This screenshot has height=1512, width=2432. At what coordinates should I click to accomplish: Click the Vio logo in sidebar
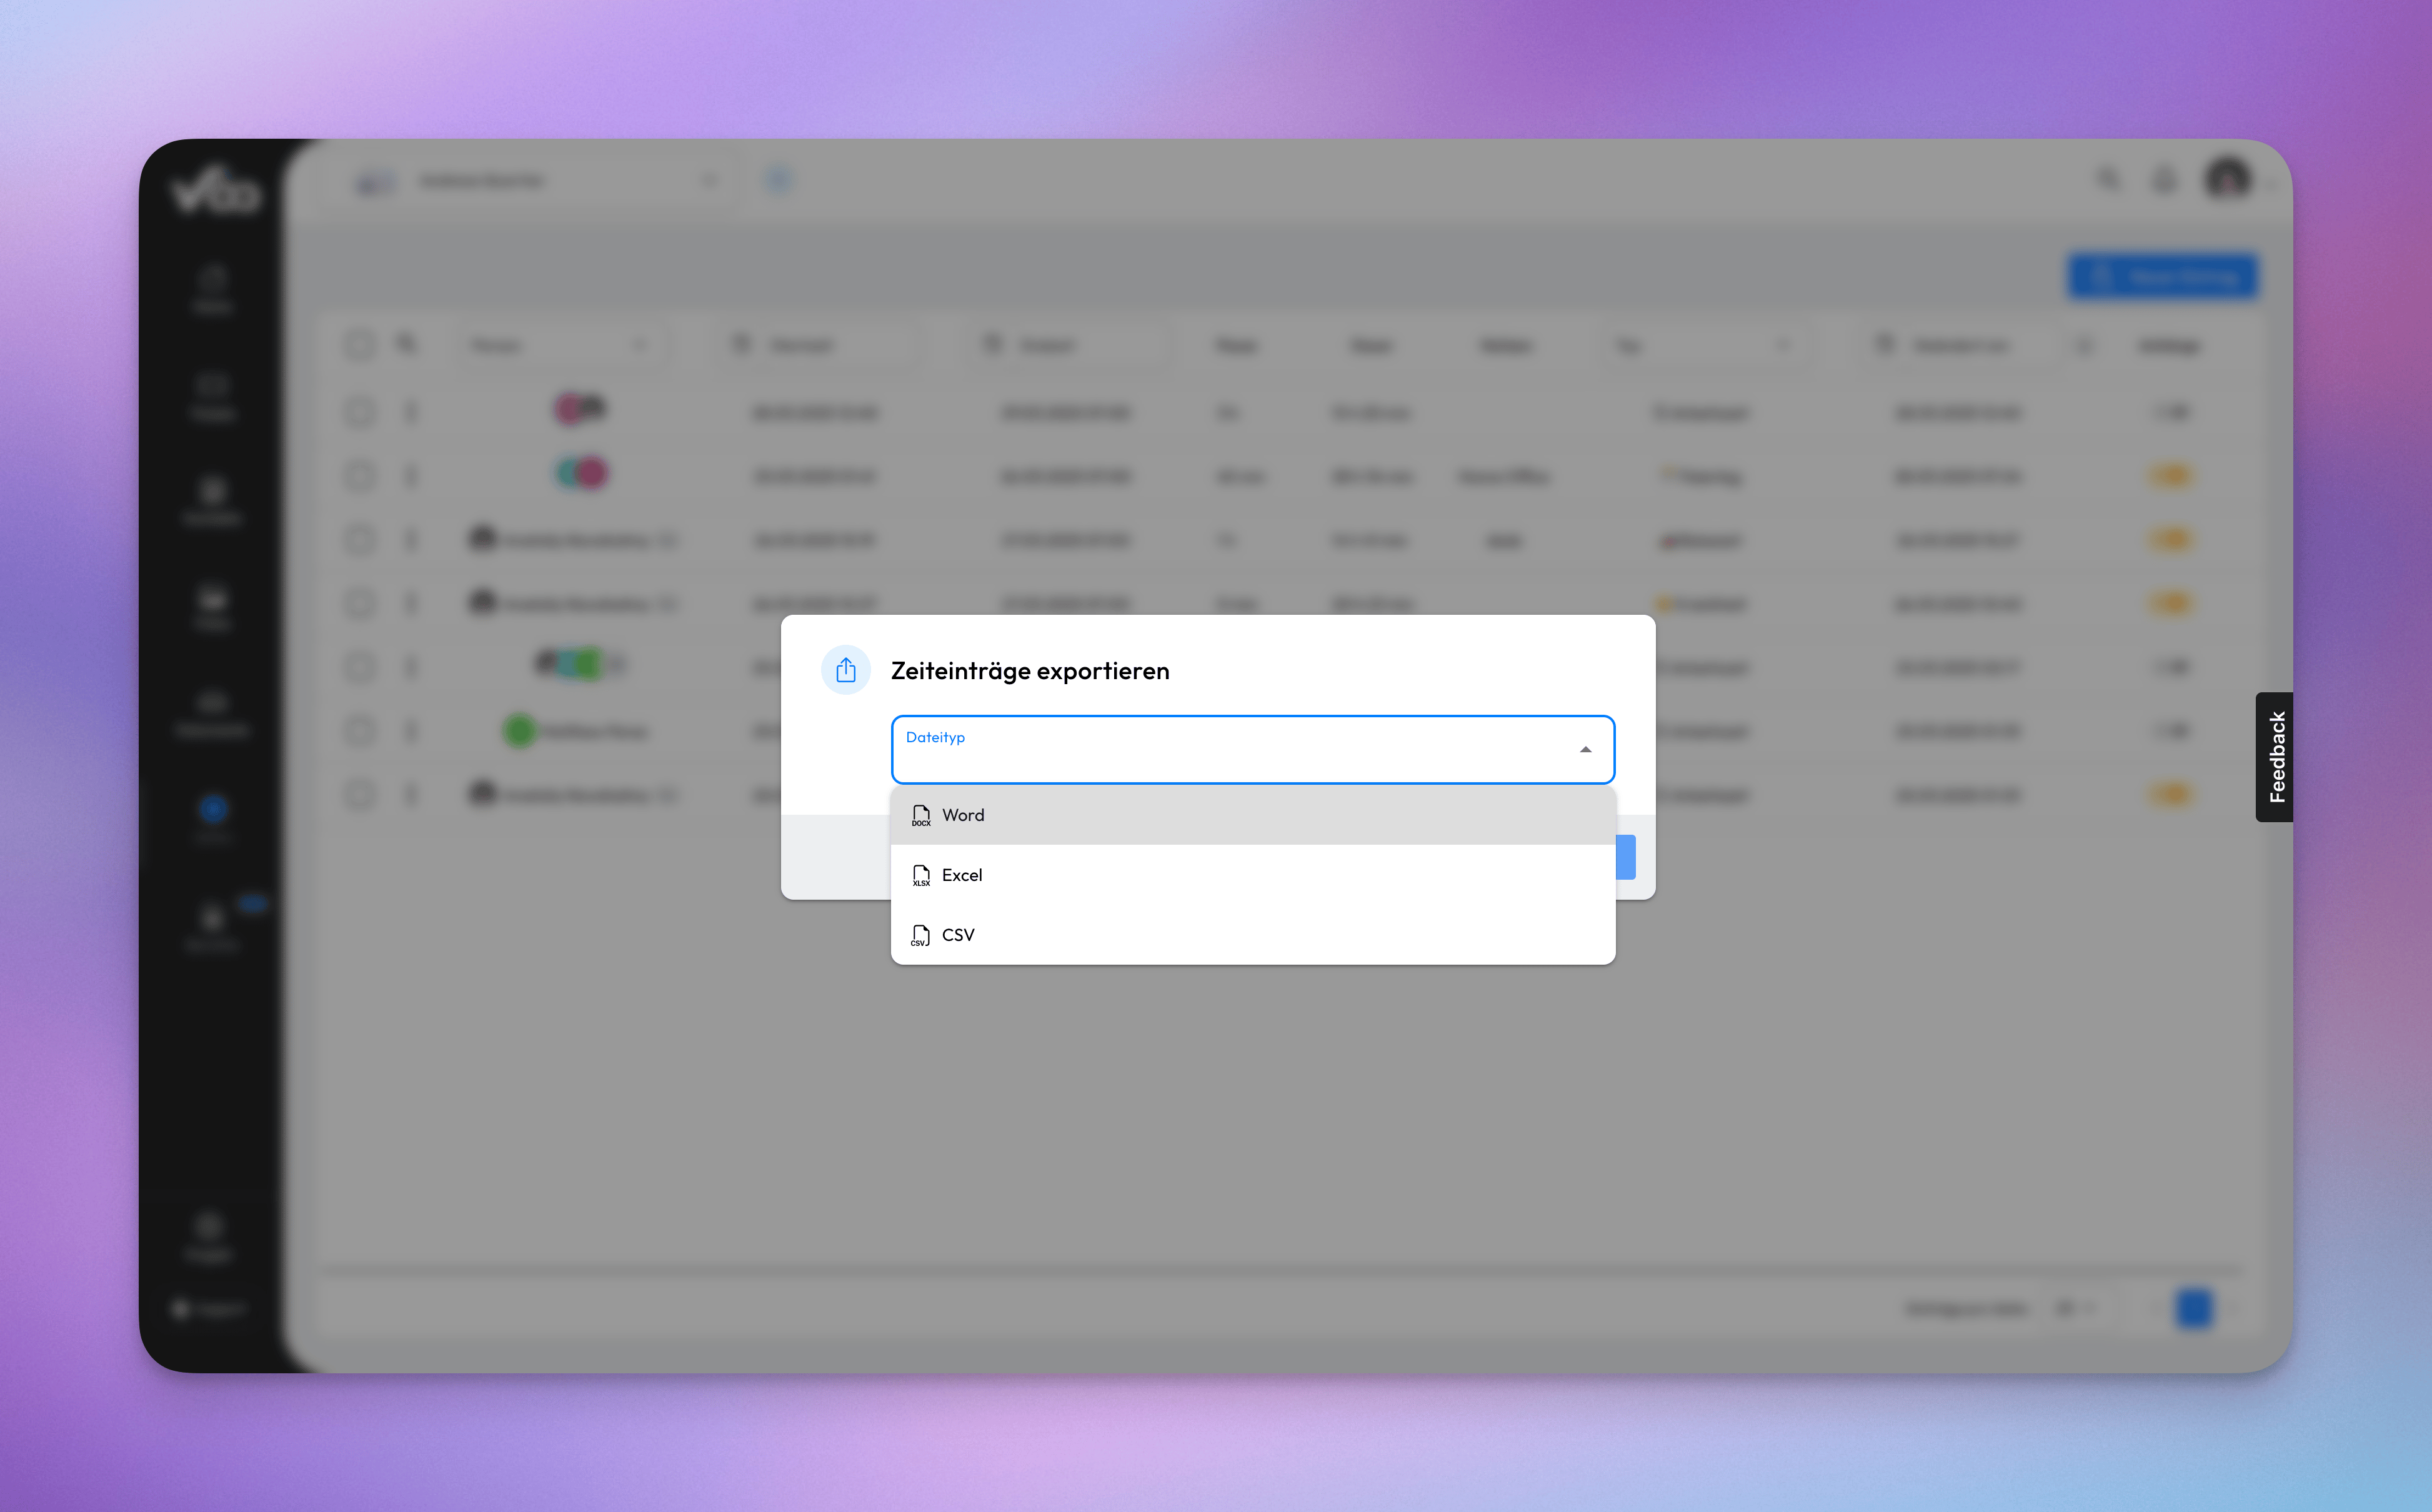click(215, 190)
